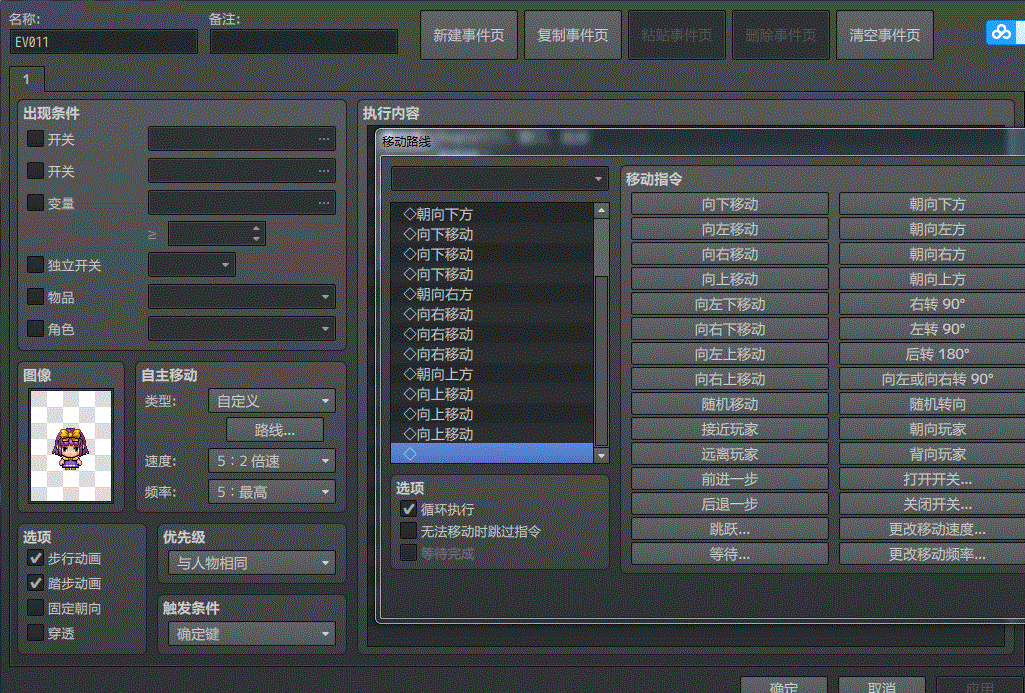
Task: Click the 取消 button at bottom
Action: click(882, 685)
